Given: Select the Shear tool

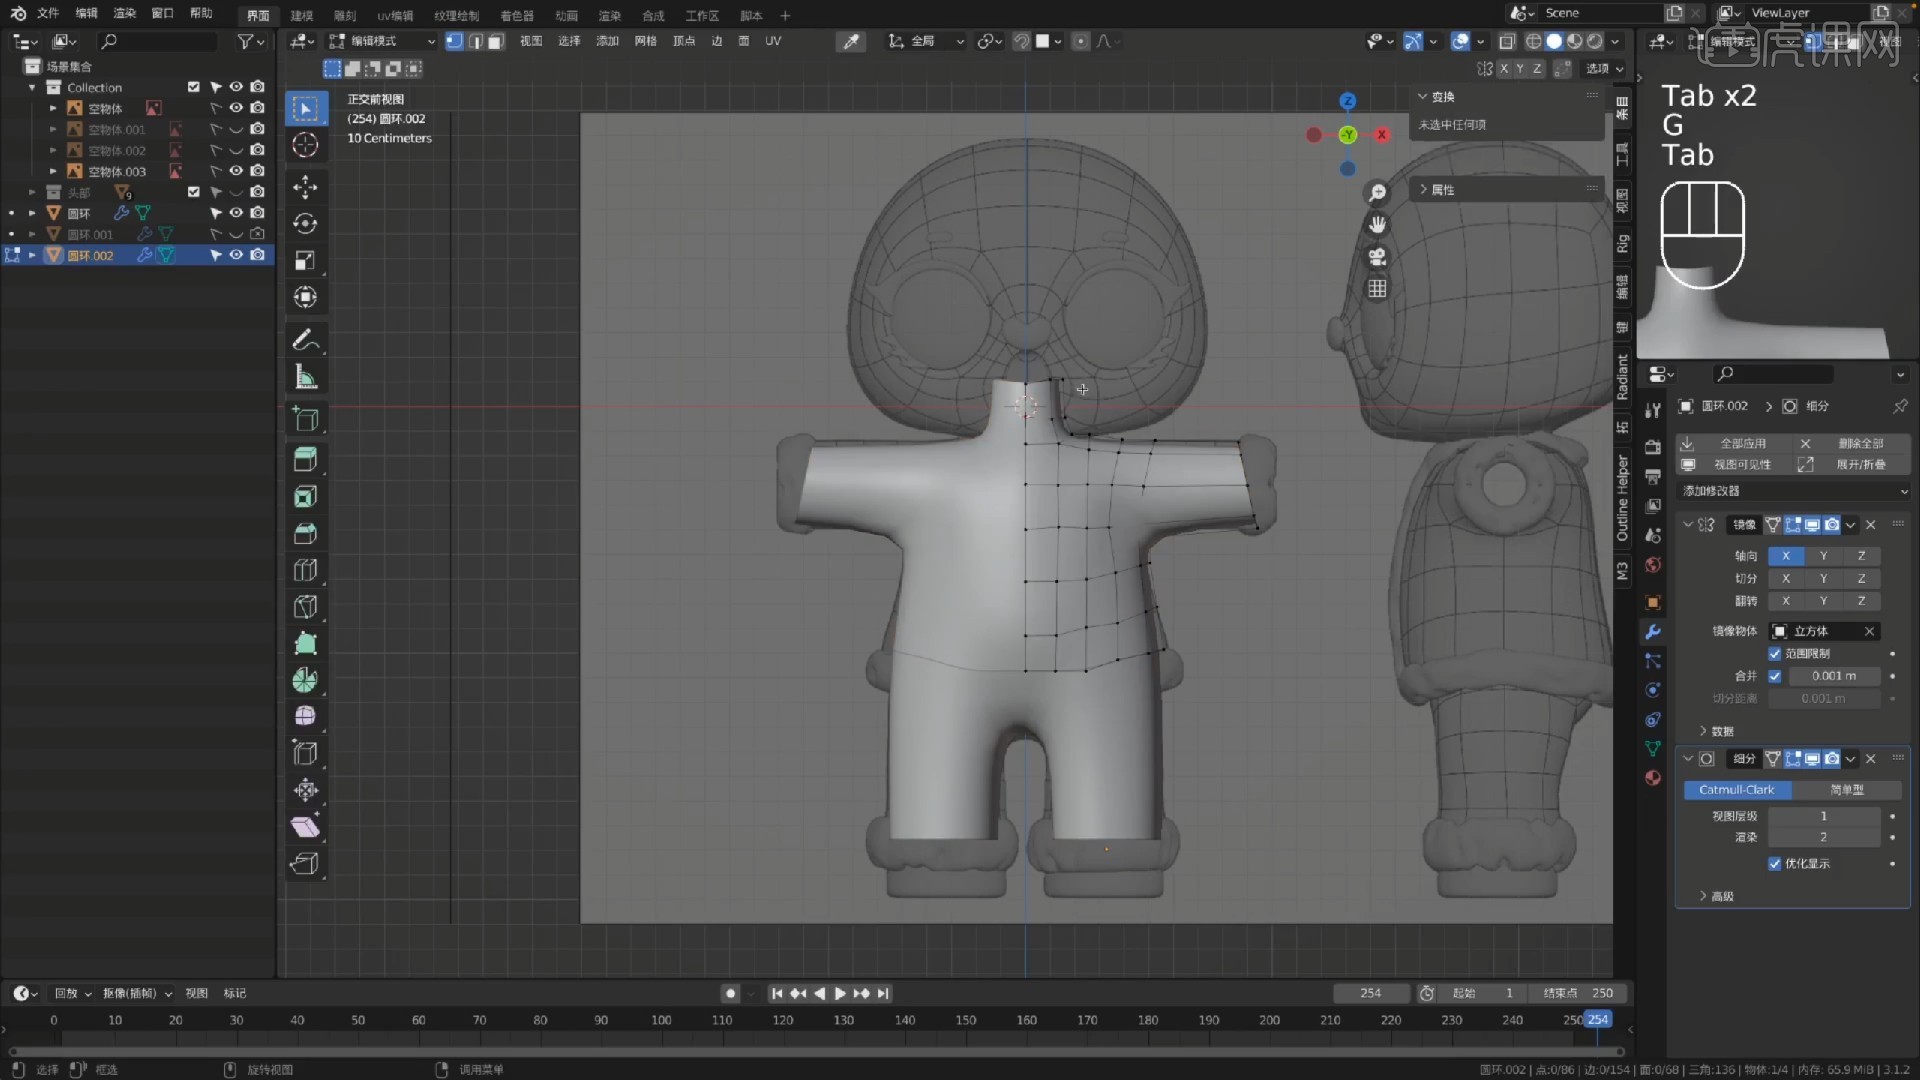Looking at the screenshot, I should [x=305, y=827].
